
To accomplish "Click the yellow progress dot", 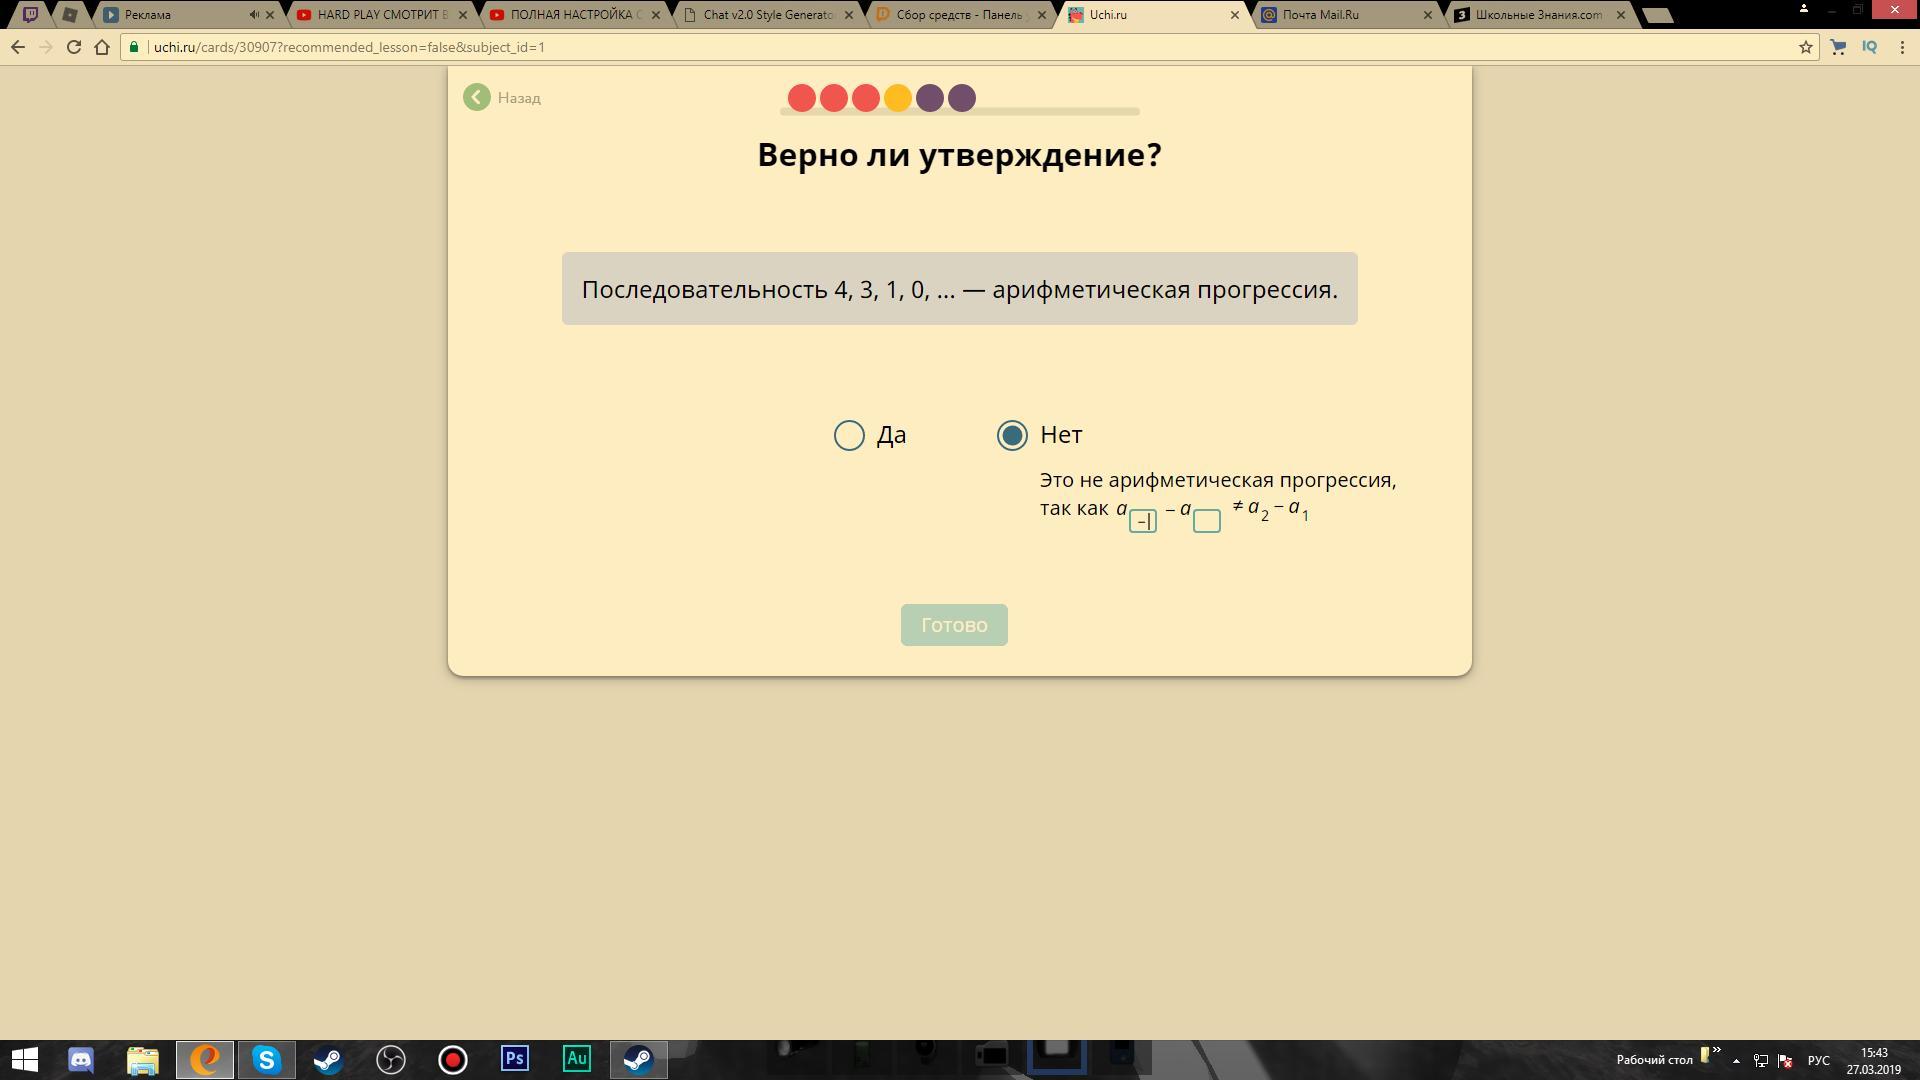I will click(x=898, y=98).
